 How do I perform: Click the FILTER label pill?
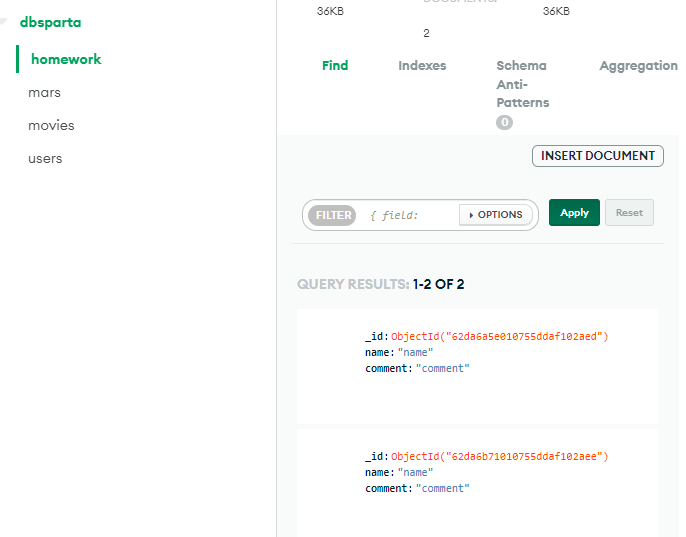(x=332, y=215)
